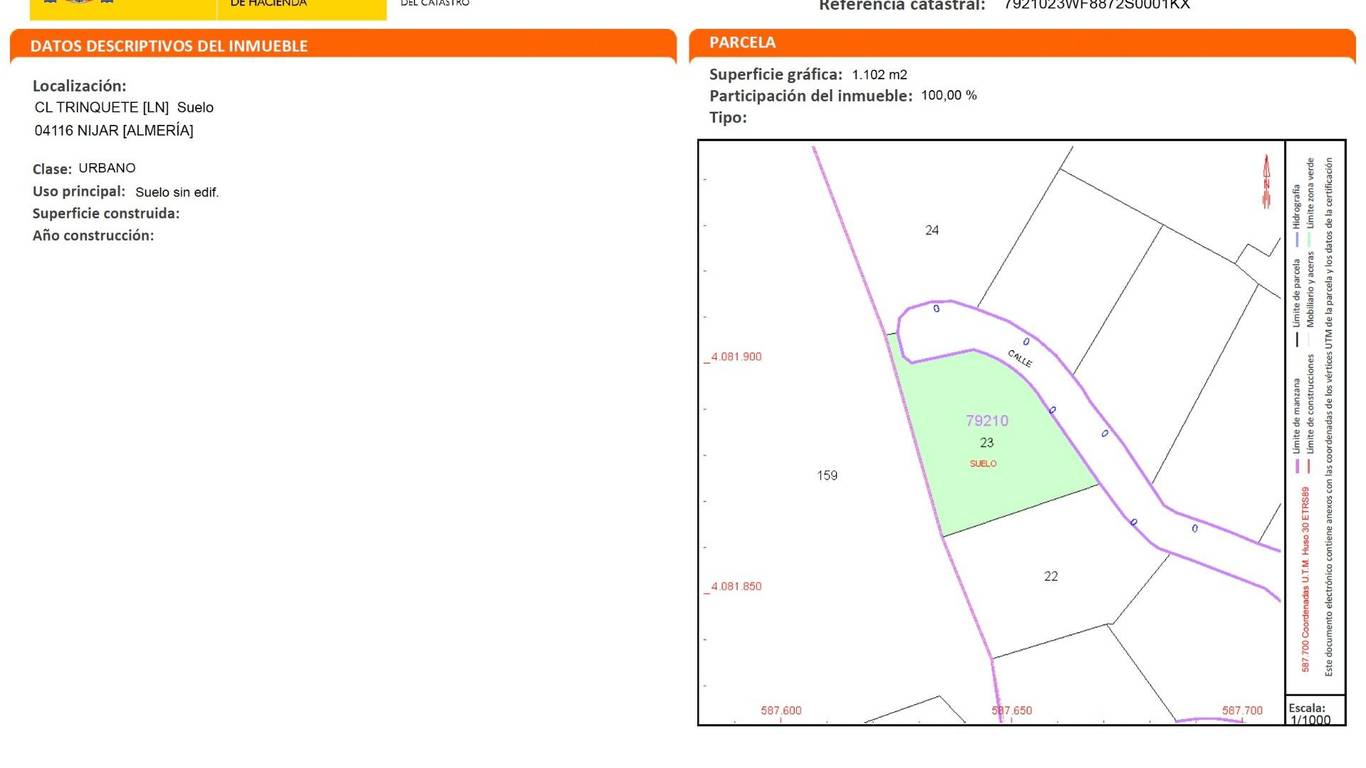Click the red SUELO label on parcel
This screenshot has width=1366, height=768.
point(983,464)
